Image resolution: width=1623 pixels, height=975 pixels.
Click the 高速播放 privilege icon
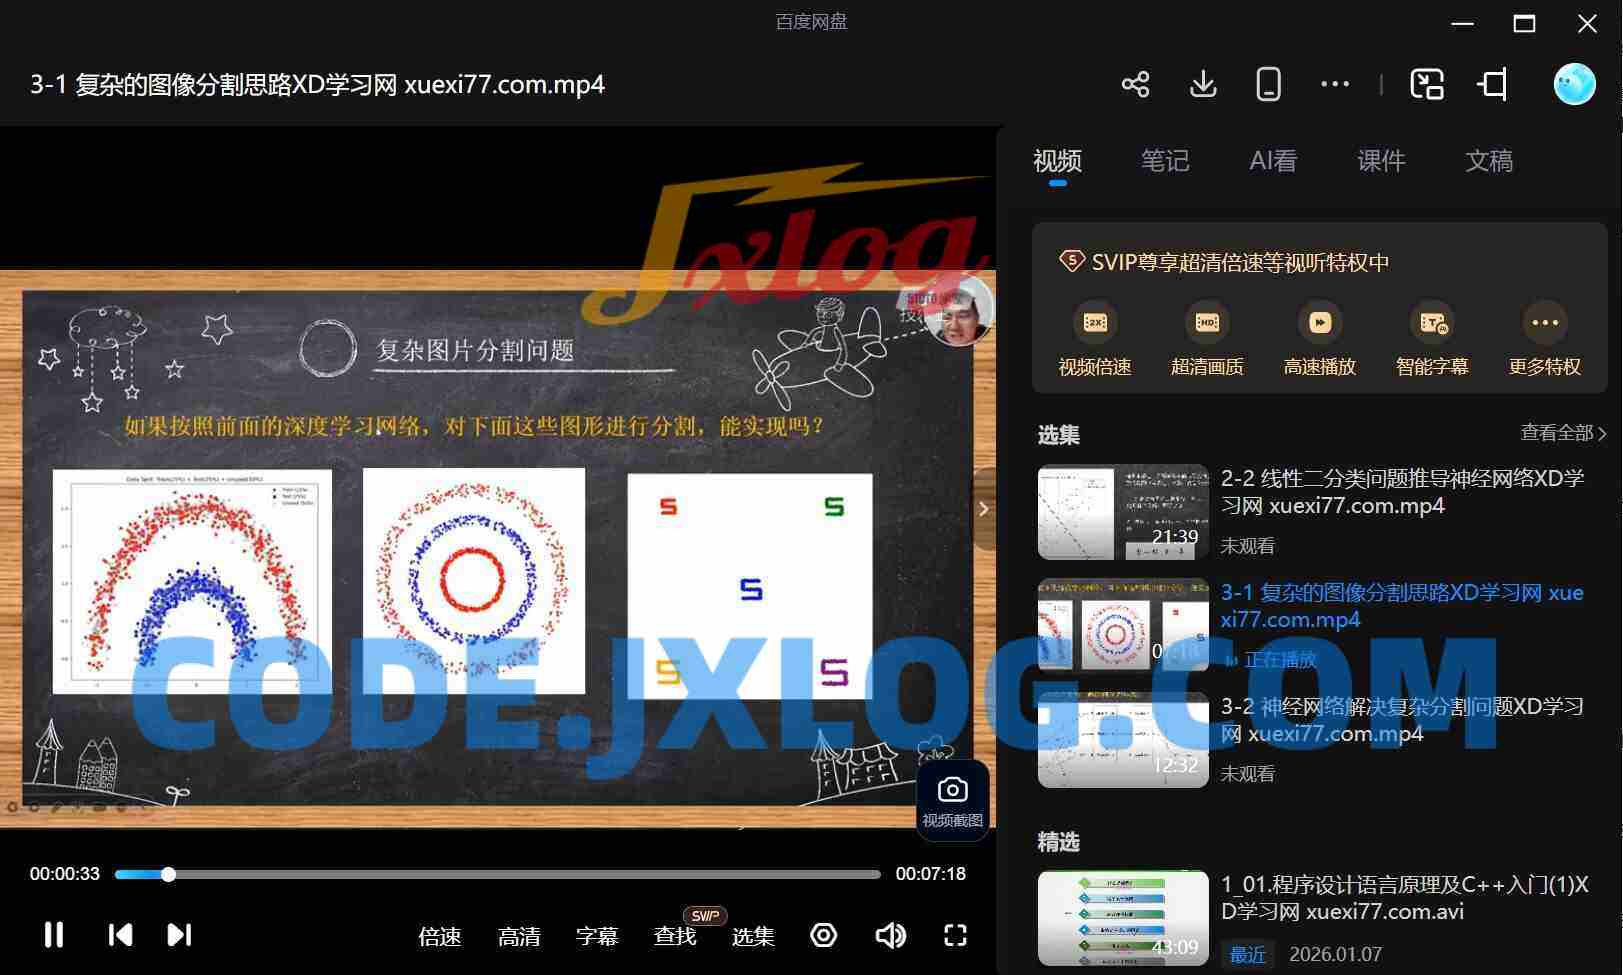tap(1320, 322)
